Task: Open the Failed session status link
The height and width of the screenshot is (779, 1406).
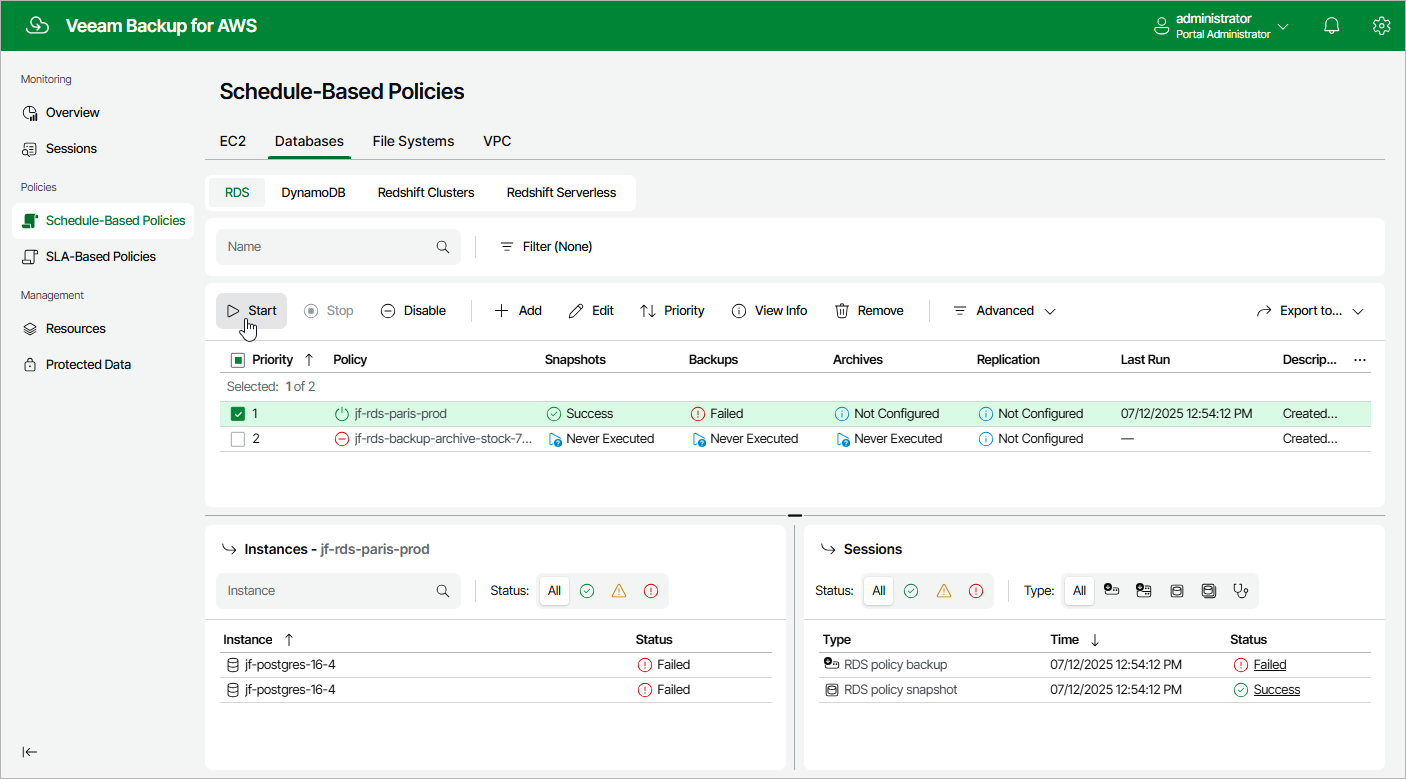Action: (x=1270, y=665)
